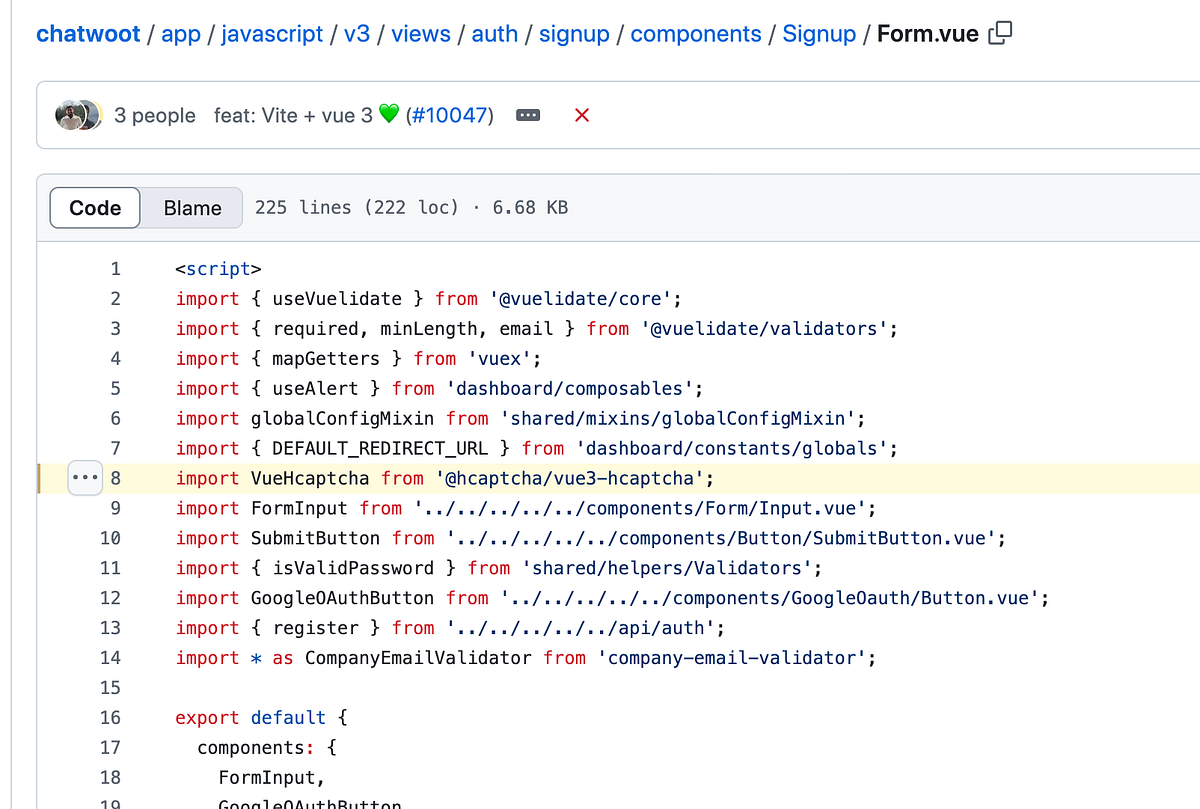Open the commit description ellipsis icon

527,115
